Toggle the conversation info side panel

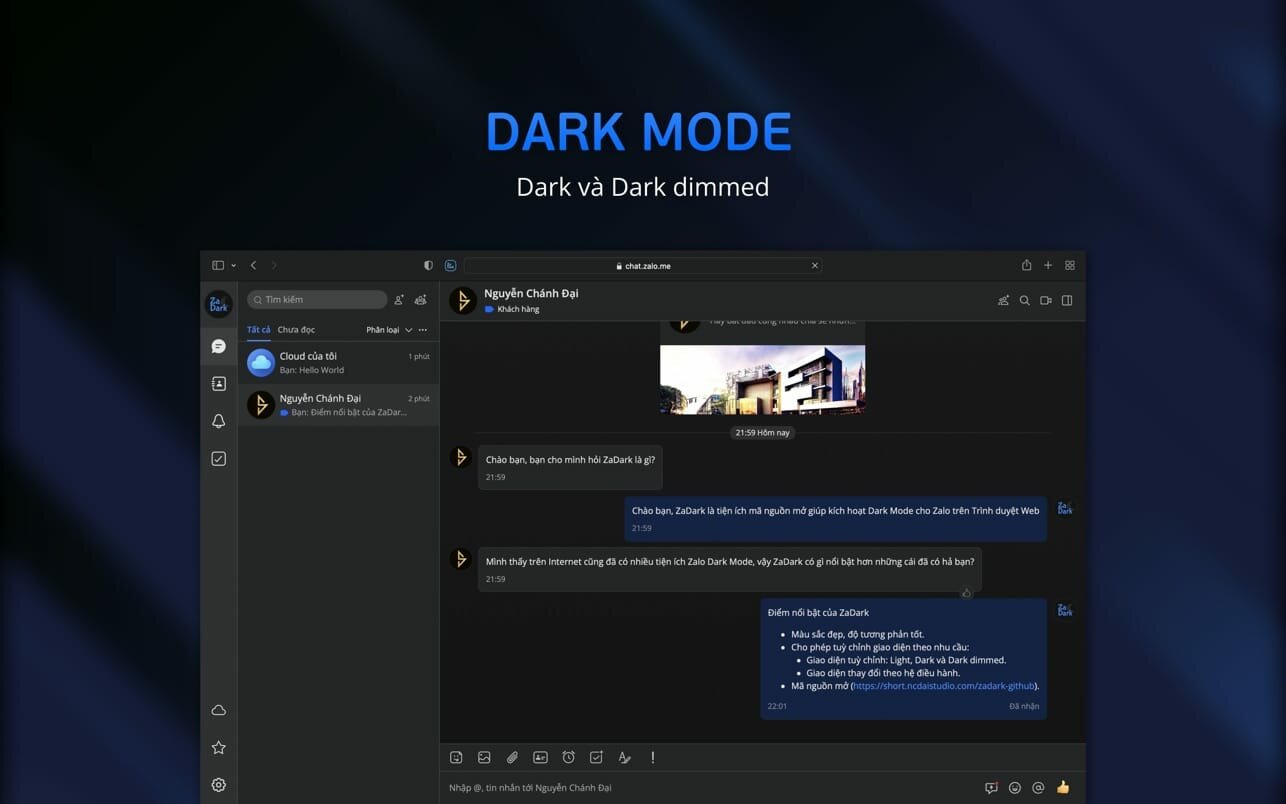coord(1067,300)
